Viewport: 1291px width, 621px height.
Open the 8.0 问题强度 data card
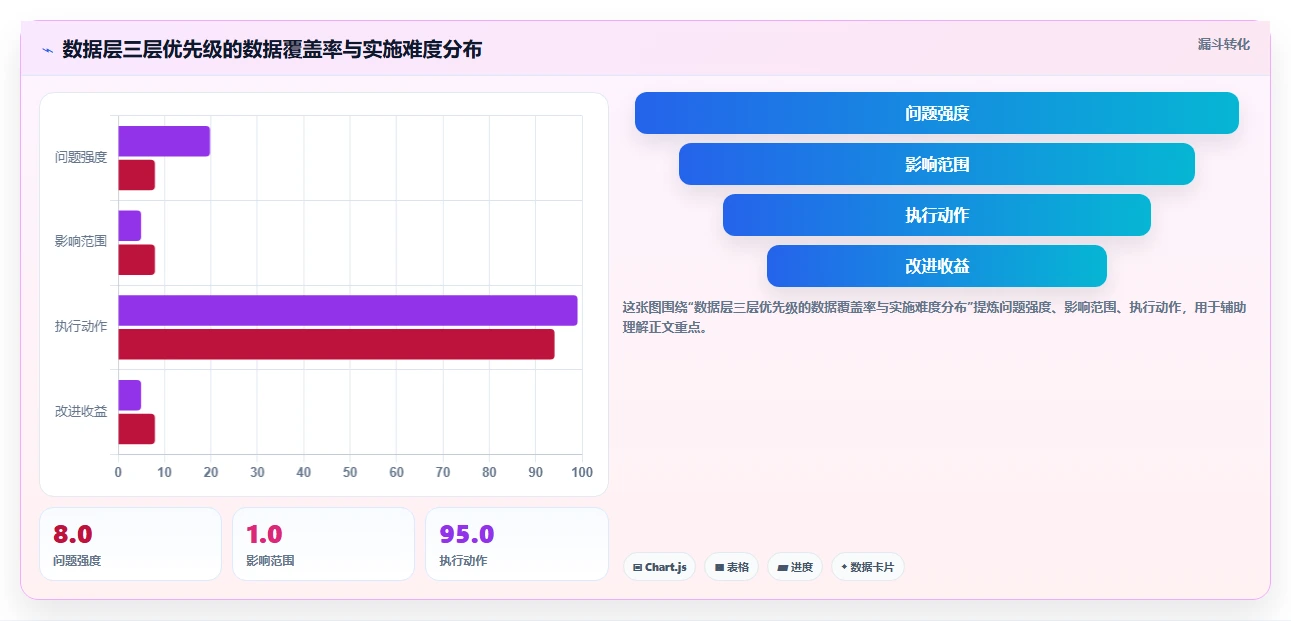coord(130,544)
